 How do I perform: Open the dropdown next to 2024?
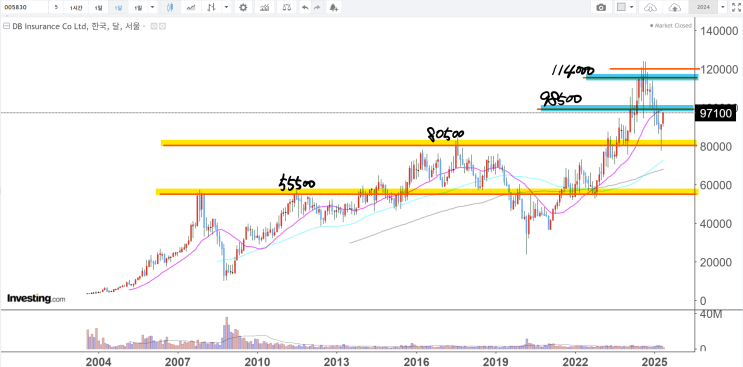coord(723,8)
